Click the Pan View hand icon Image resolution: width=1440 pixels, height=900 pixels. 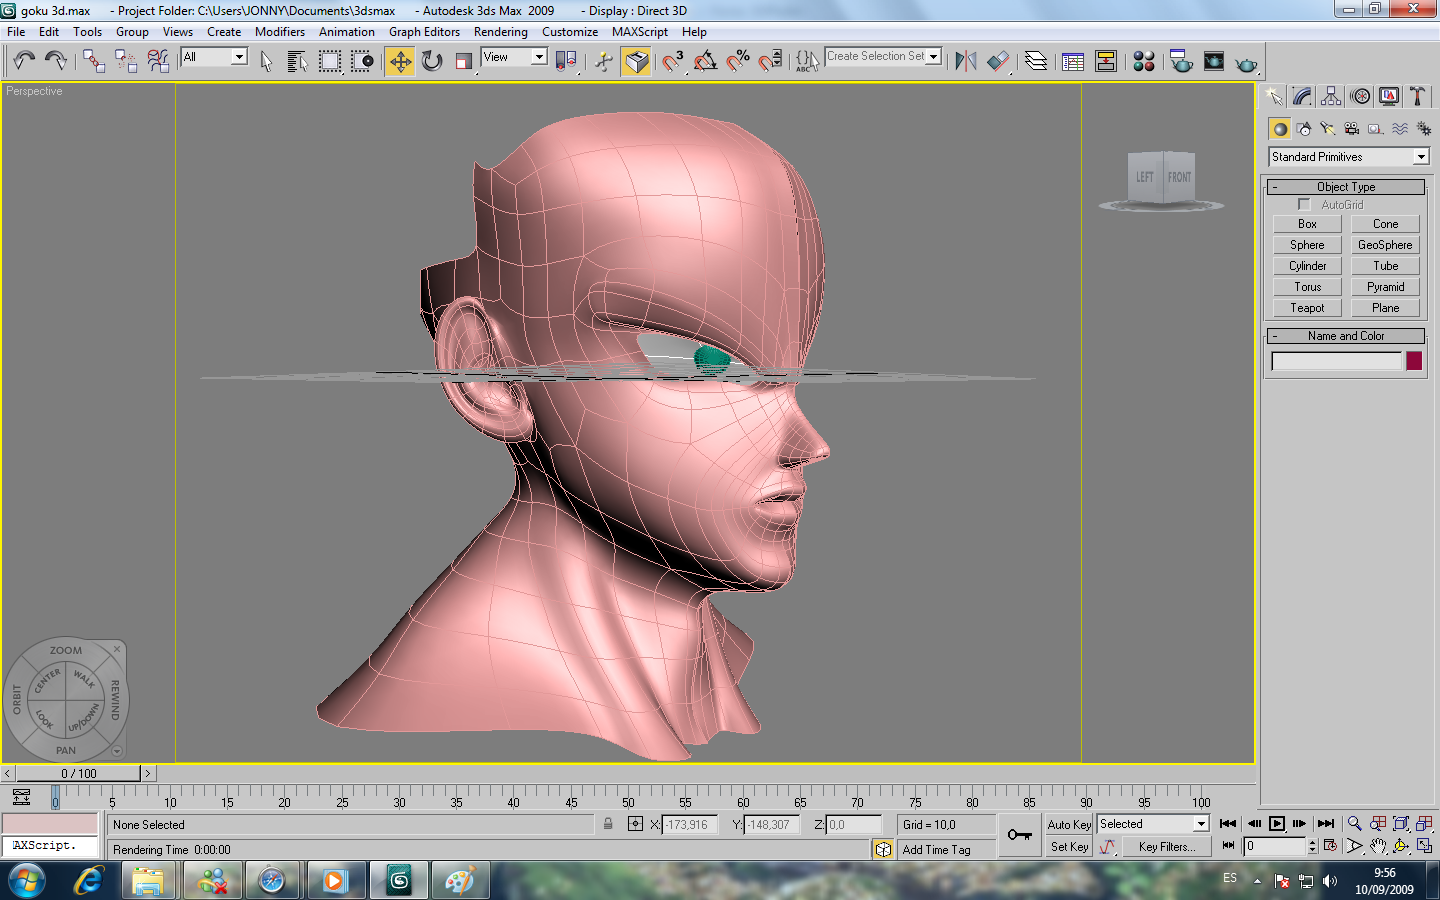pyautogui.click(x=1378, y=846)
